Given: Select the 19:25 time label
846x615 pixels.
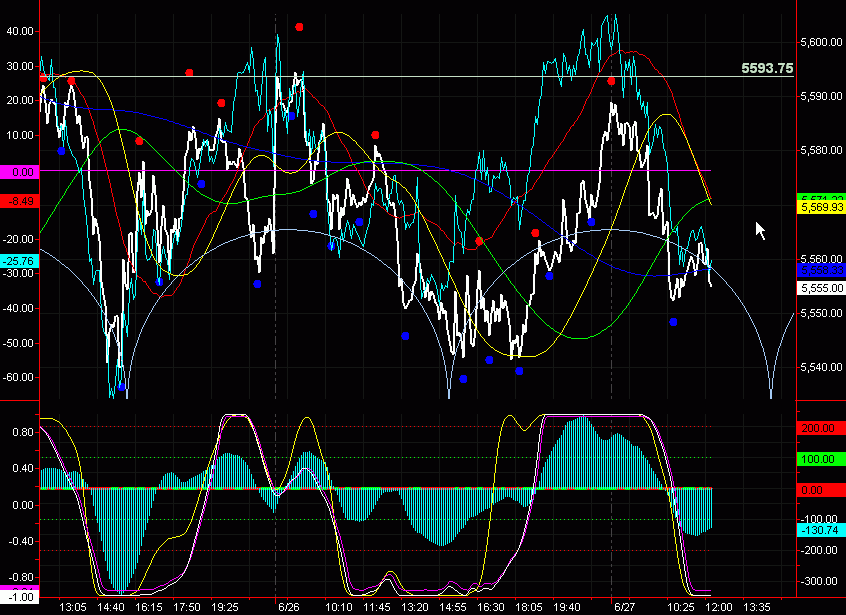Looking at the screenshot, I should 224,607.
